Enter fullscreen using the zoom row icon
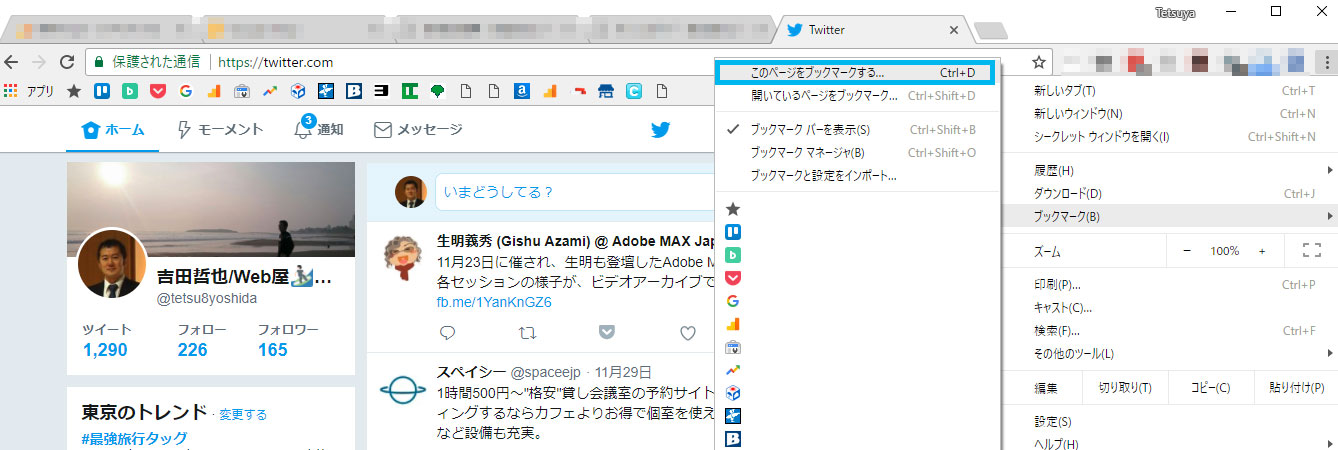1338x450 pixels. 1312,251
